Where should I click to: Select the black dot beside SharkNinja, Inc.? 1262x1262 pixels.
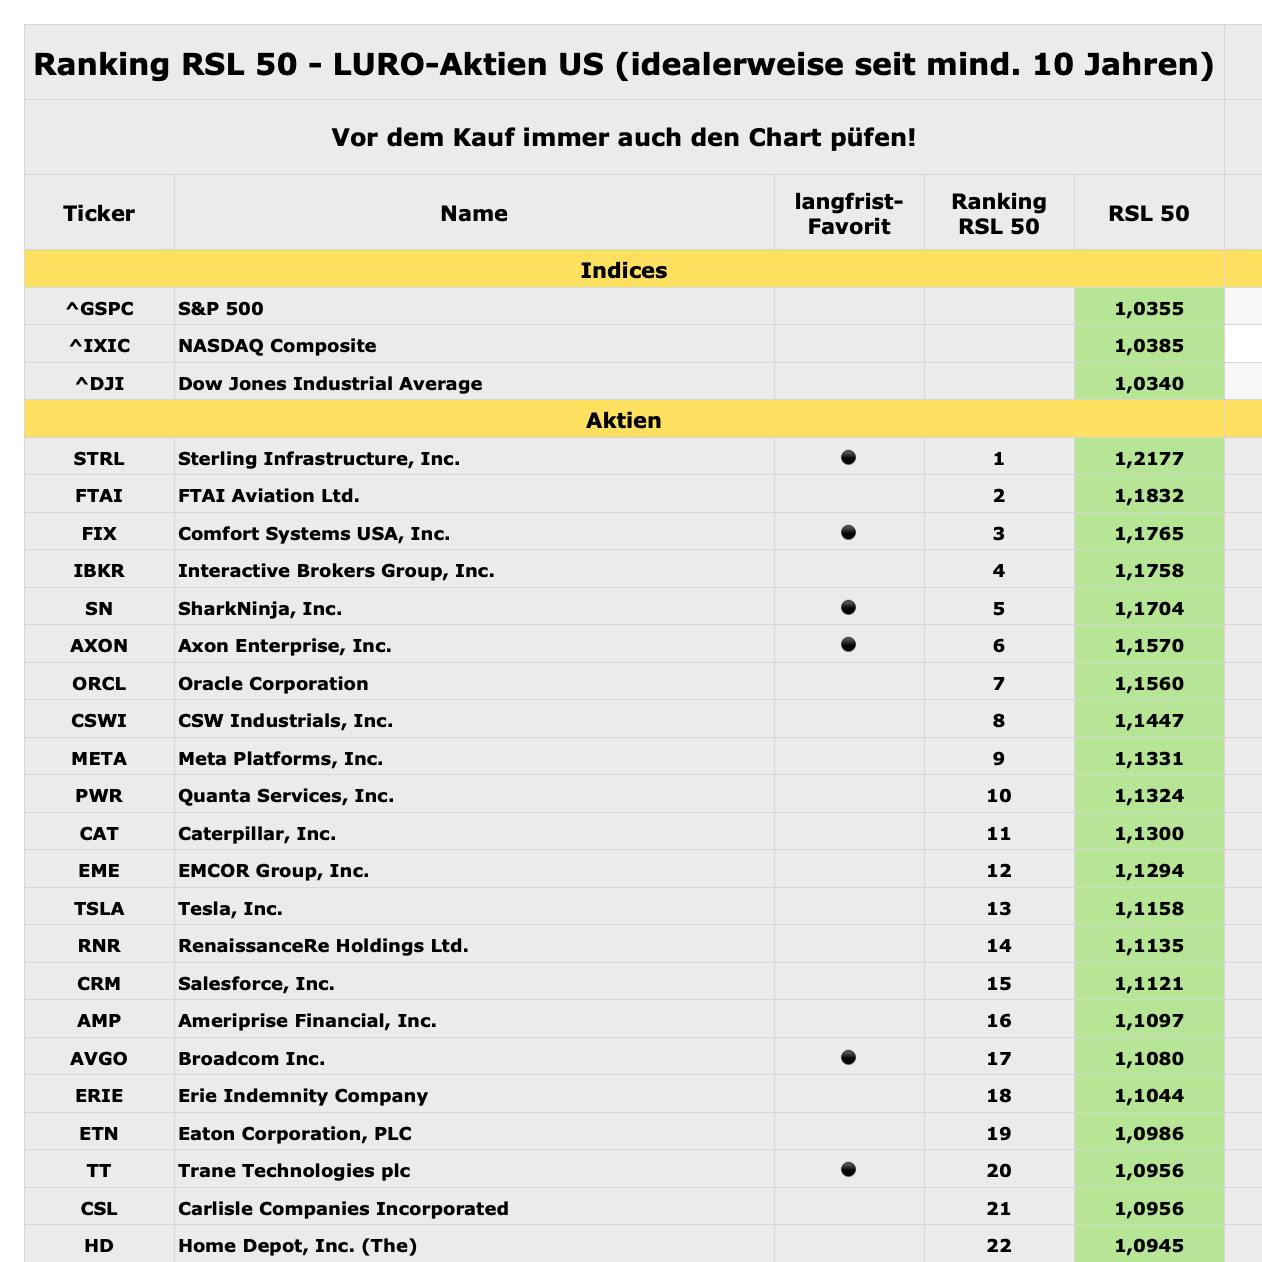848,608
